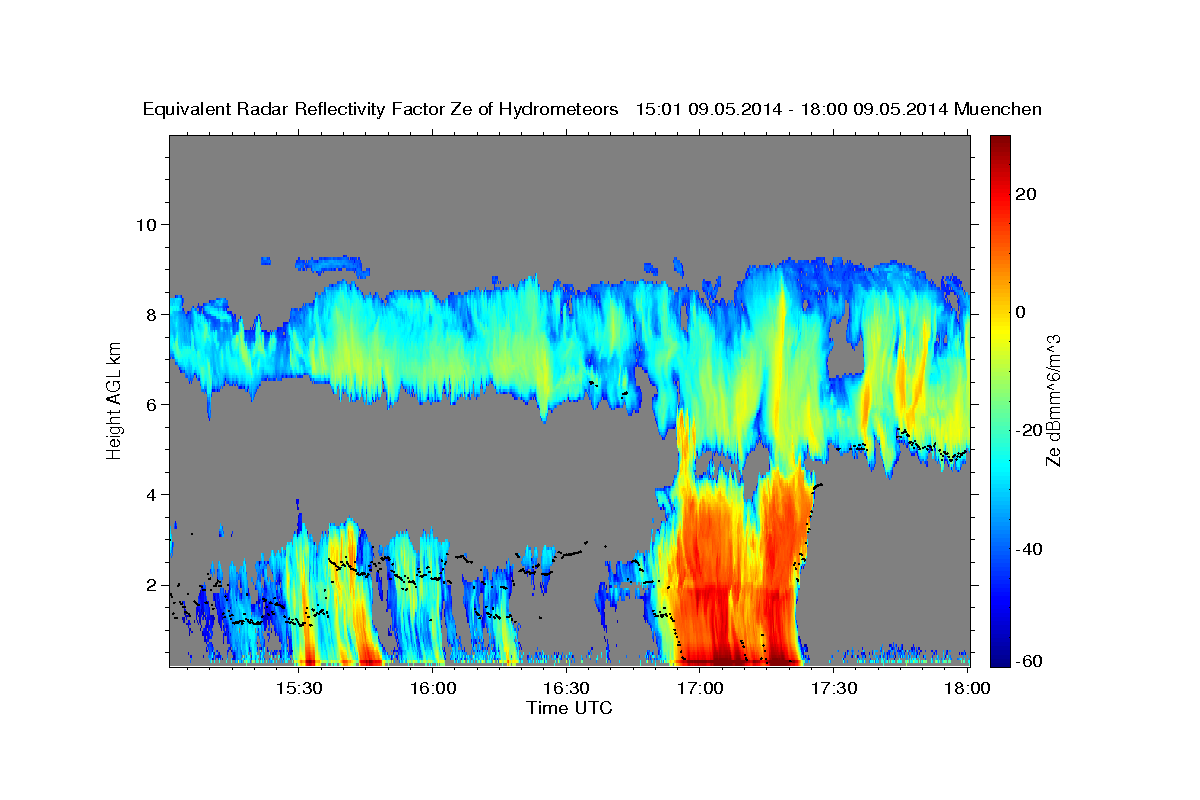Image resolution: width=1200 pixels, height=800 pixels.
Task: Click the 16:00 time tick label
Action: tap(433, 688)
